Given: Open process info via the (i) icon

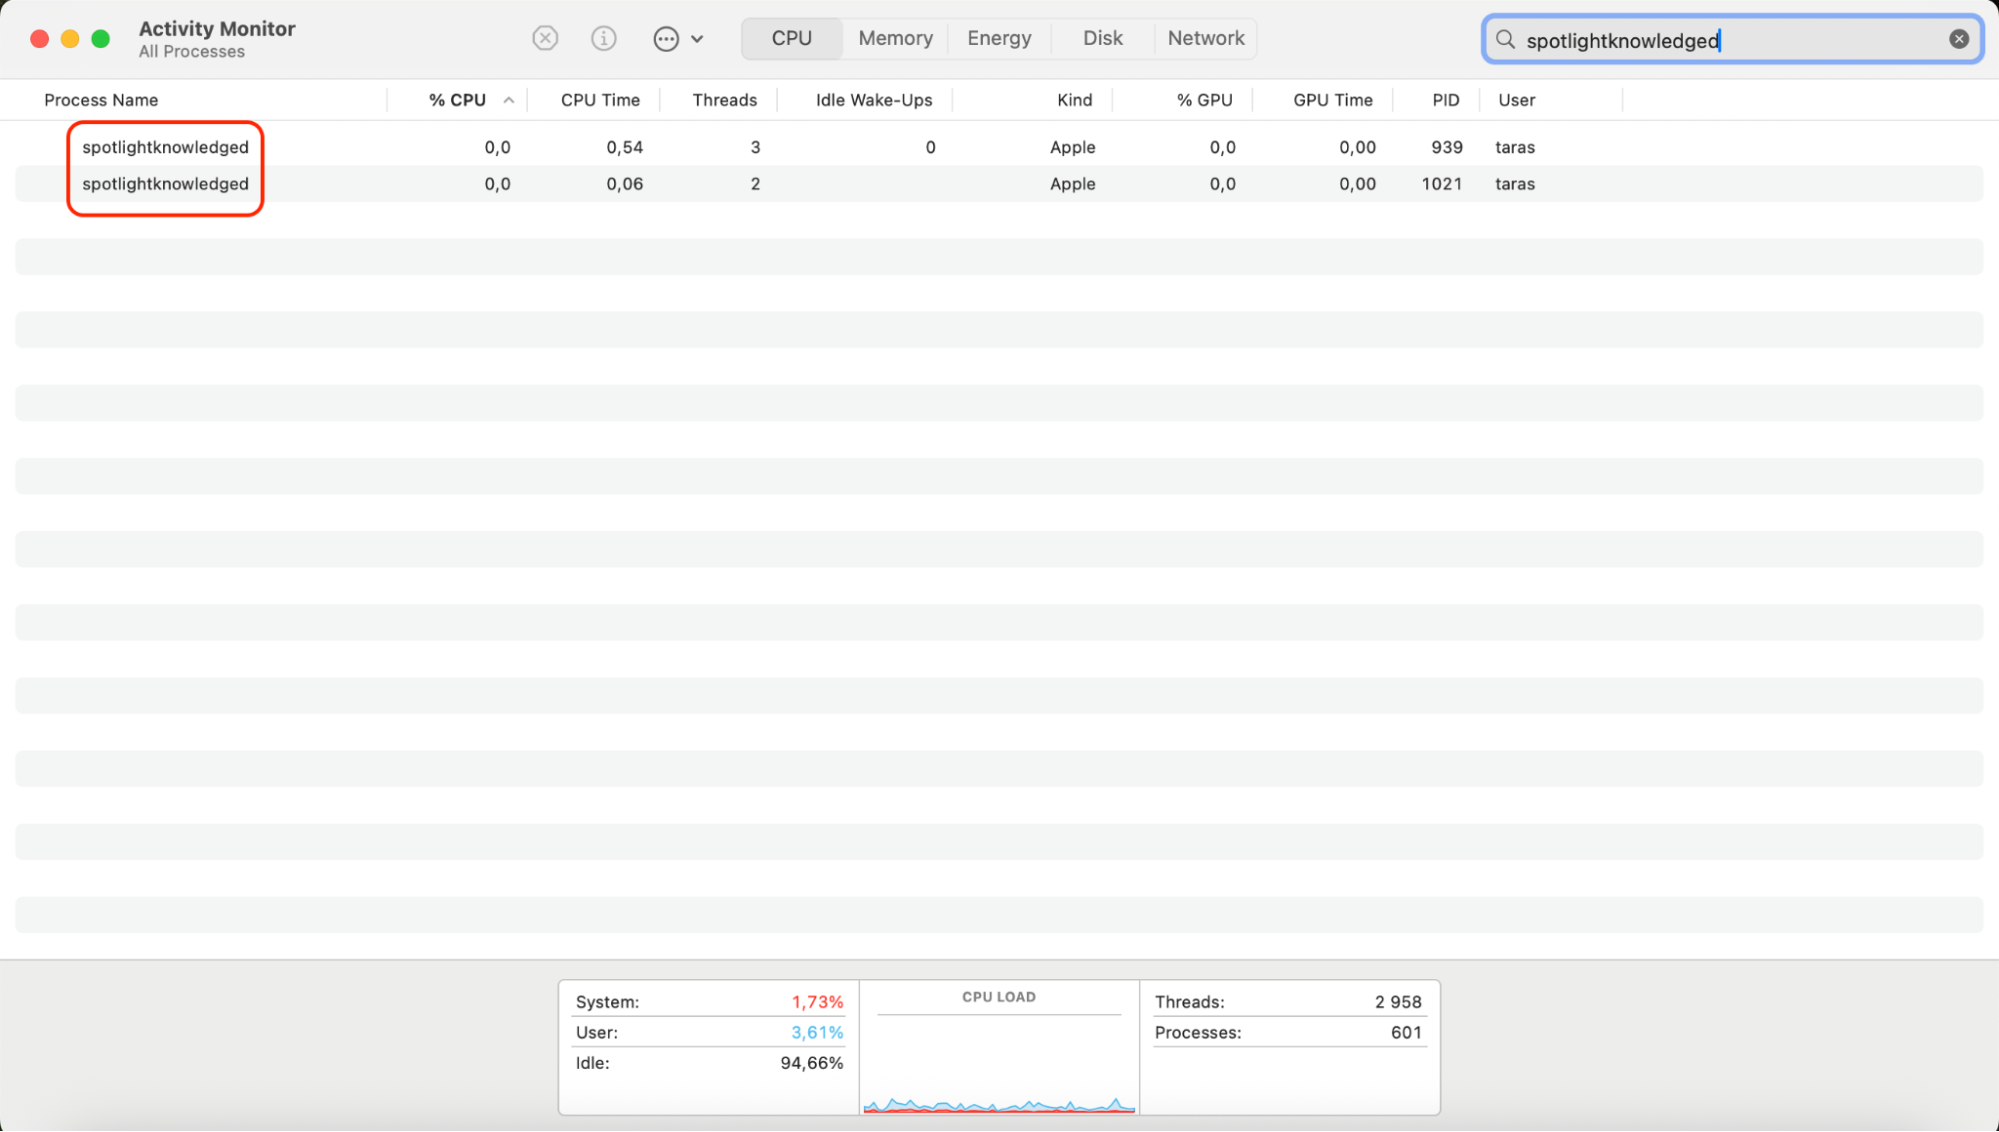Looking at the screenshot, I should point(603,38).
